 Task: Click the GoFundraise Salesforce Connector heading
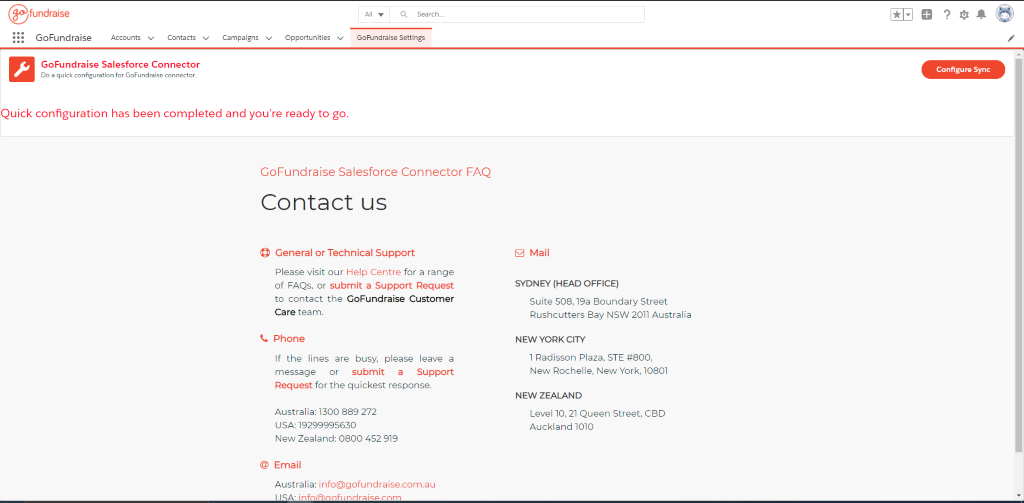pyautogui.click(x=120, y=65)
